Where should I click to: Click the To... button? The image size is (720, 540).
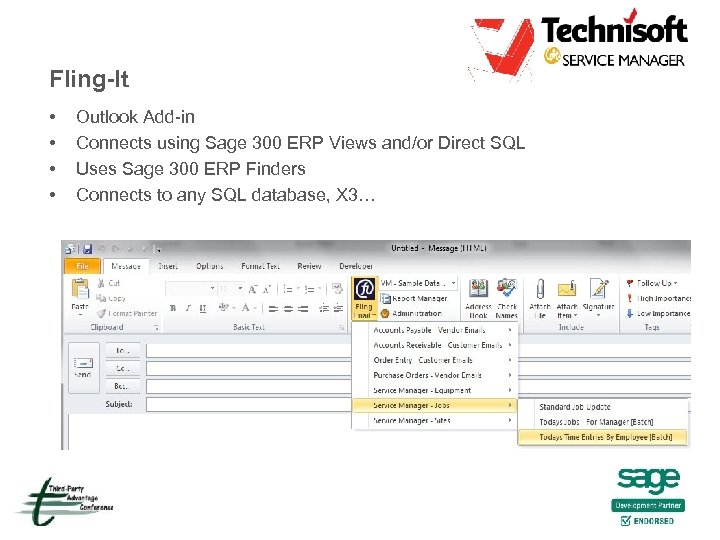pos(123,350)
